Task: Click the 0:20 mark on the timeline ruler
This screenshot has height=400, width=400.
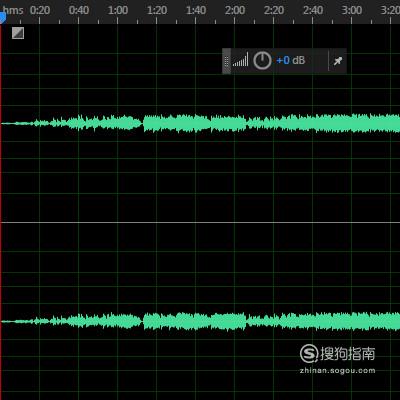Action: point(40,10)
